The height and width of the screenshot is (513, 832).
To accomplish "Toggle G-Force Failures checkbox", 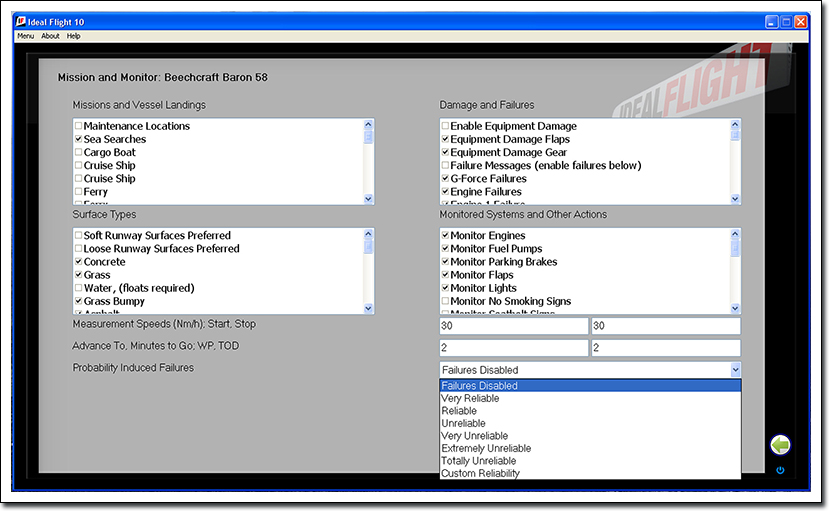I will pos(445,178).
